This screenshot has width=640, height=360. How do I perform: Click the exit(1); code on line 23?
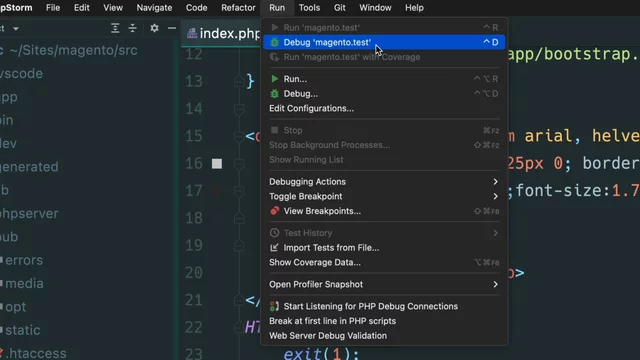(321, 353)
